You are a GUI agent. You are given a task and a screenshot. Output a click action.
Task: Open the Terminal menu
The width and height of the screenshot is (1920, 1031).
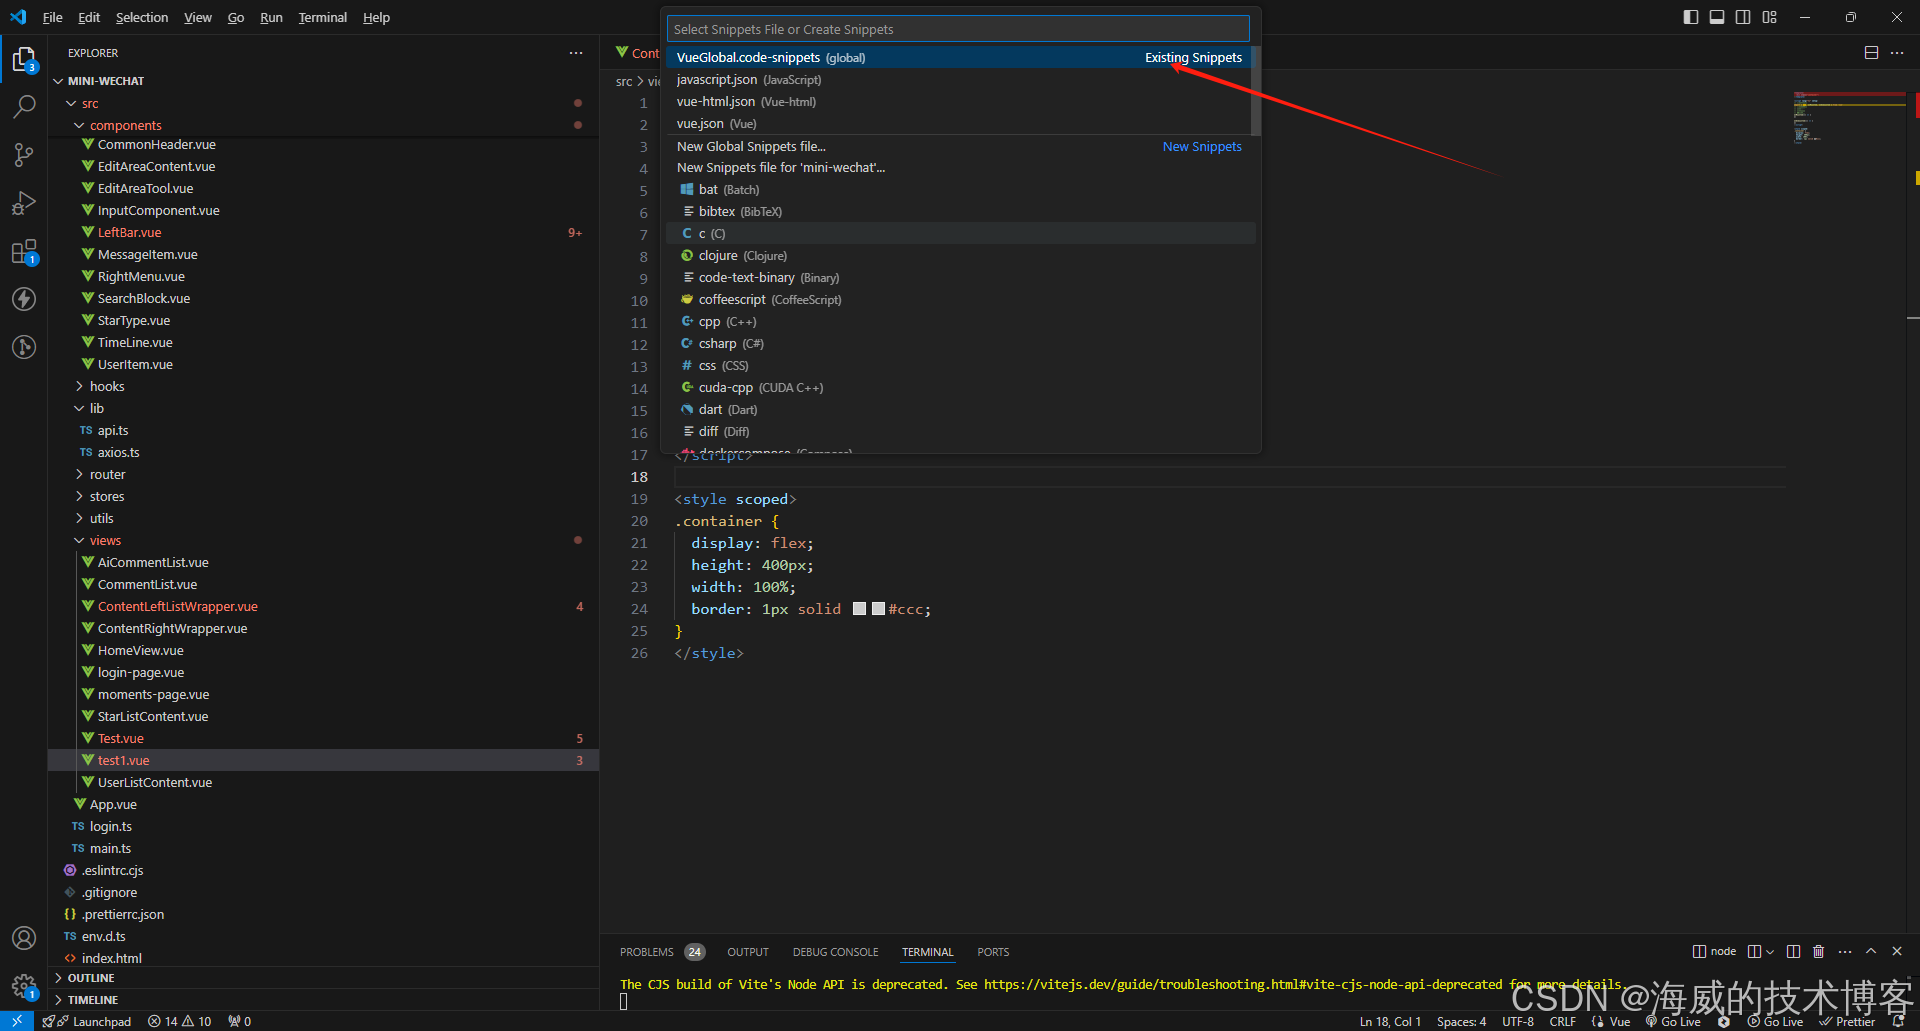(322, 17)
